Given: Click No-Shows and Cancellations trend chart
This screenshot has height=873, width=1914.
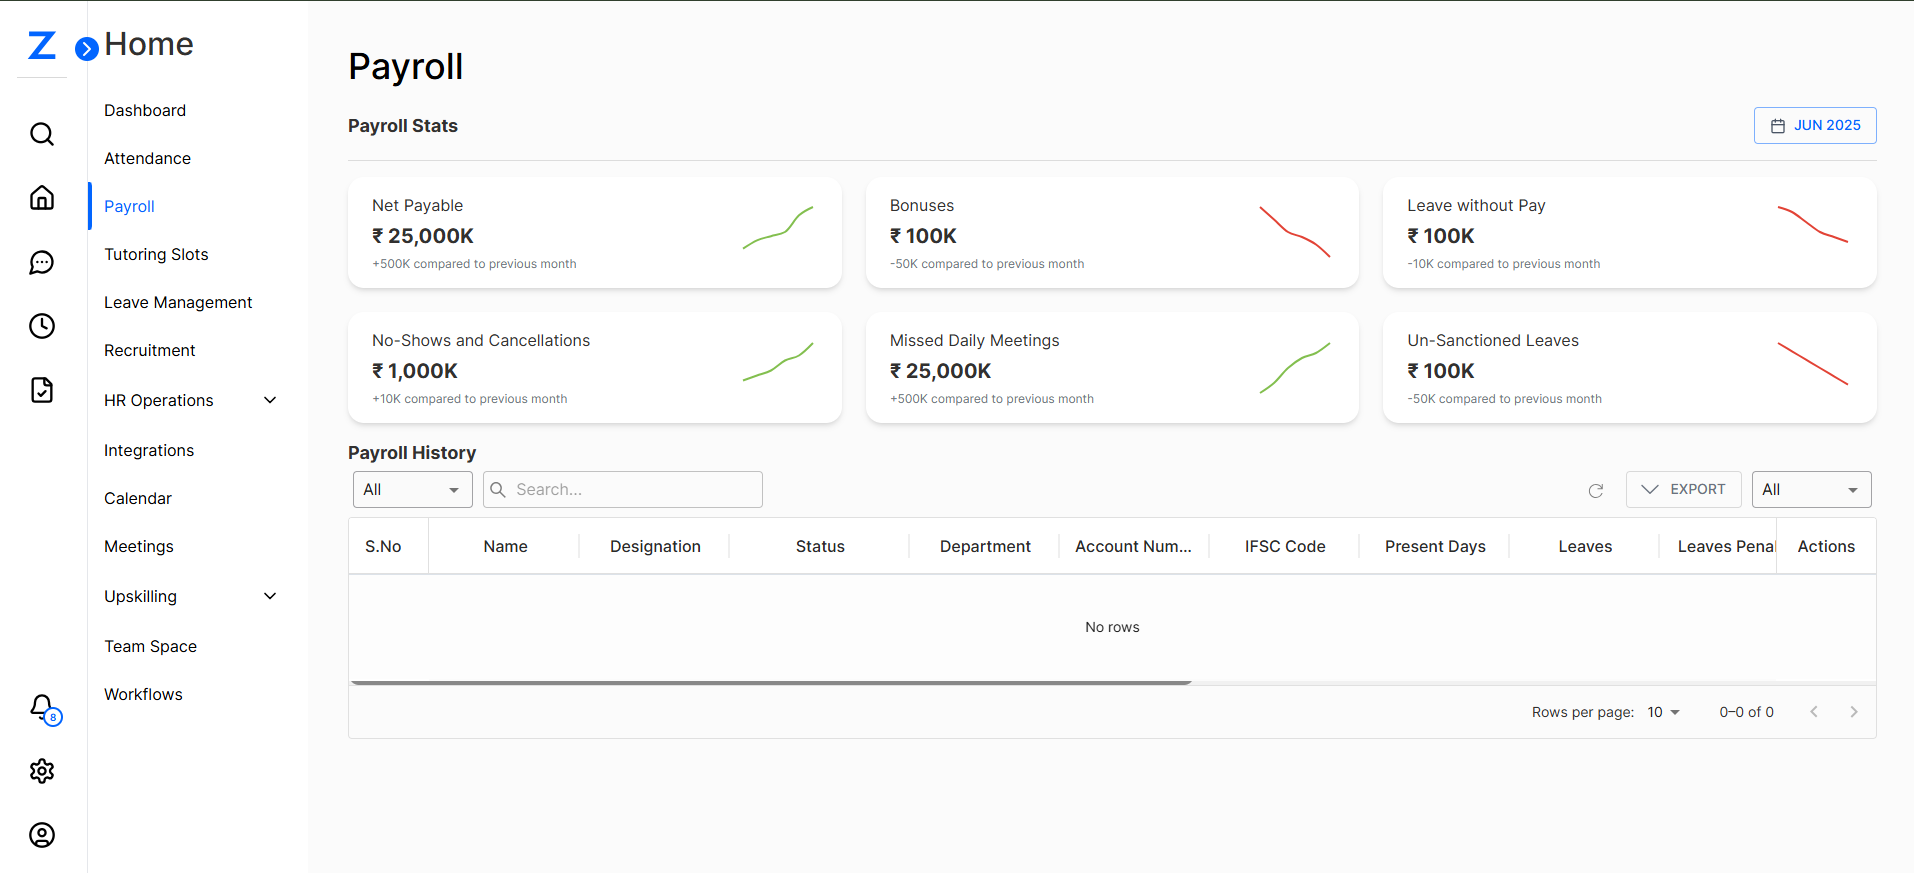Looking at the screenshot, I should point(778,362).
